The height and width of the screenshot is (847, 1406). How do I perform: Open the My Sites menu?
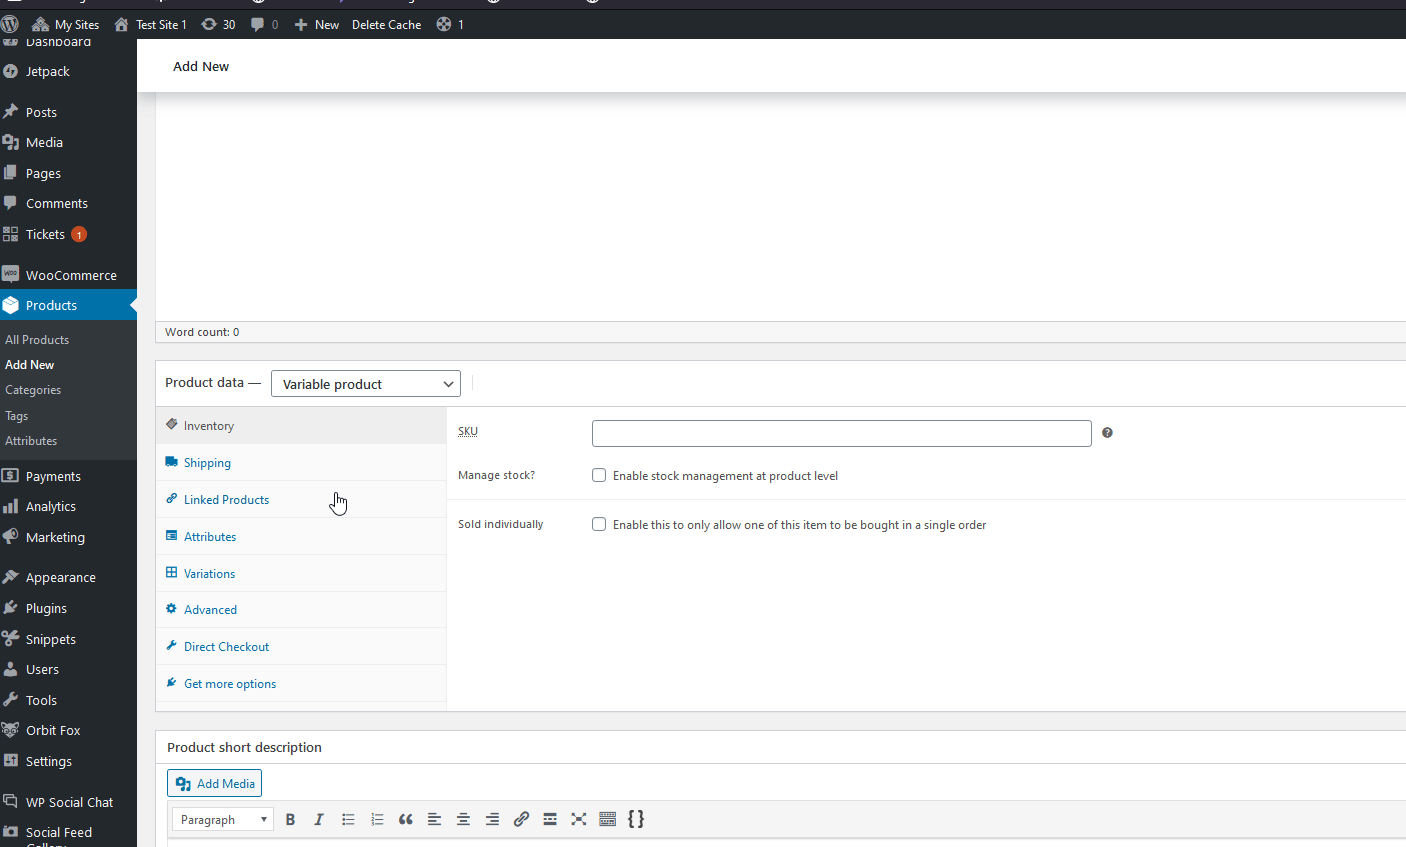[x=66, y=24]
